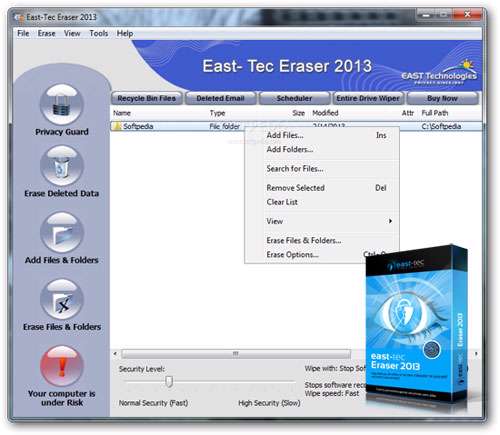Open the File menu
The image size is (500, 435).
tap(23, 33)
